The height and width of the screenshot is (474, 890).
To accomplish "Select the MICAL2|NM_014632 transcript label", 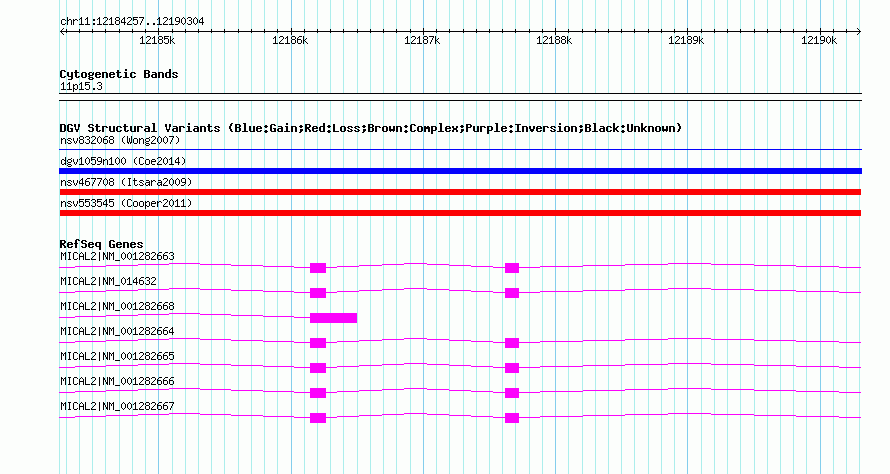I will coord(108,282).
